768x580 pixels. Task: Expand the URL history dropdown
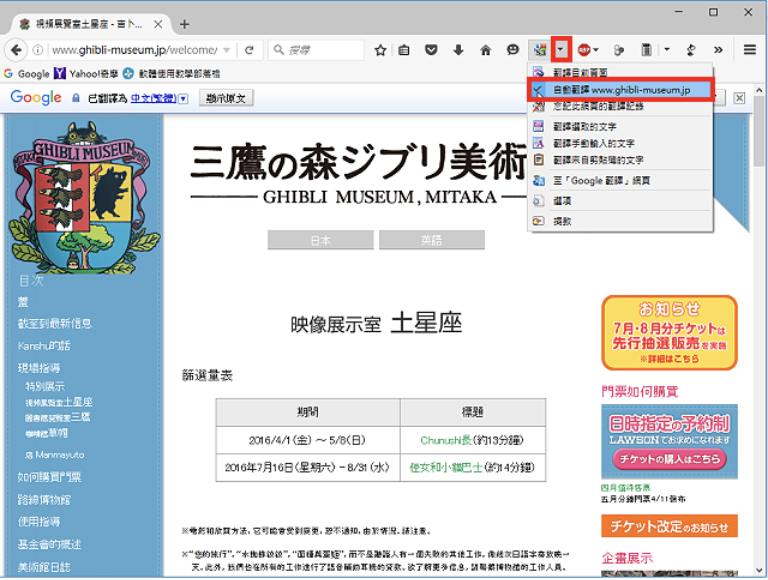click(x=227, y=50)
